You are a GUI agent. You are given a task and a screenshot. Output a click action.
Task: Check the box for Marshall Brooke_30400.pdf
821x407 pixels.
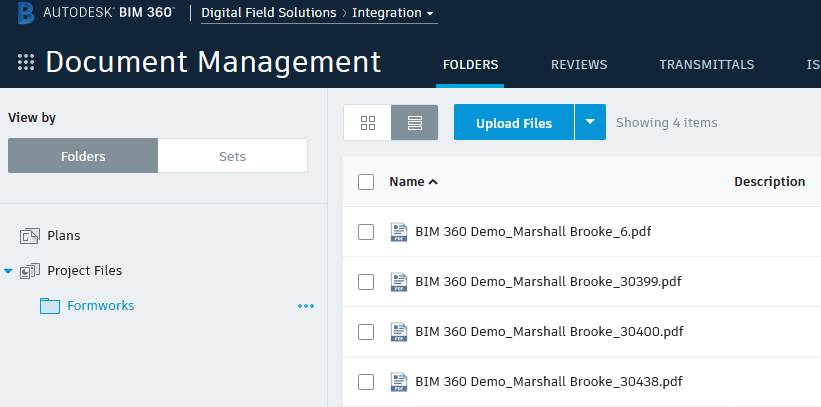[x=366, y=332]
